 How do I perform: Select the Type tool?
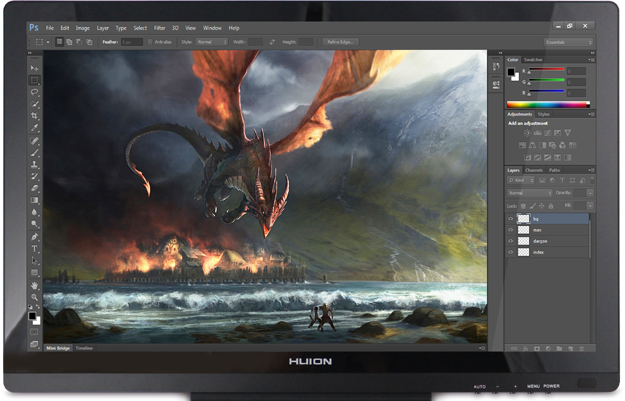34,249
